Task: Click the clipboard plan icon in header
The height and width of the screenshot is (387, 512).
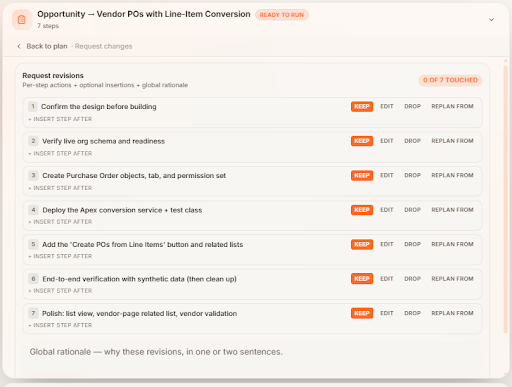Action: click(22, 20)
